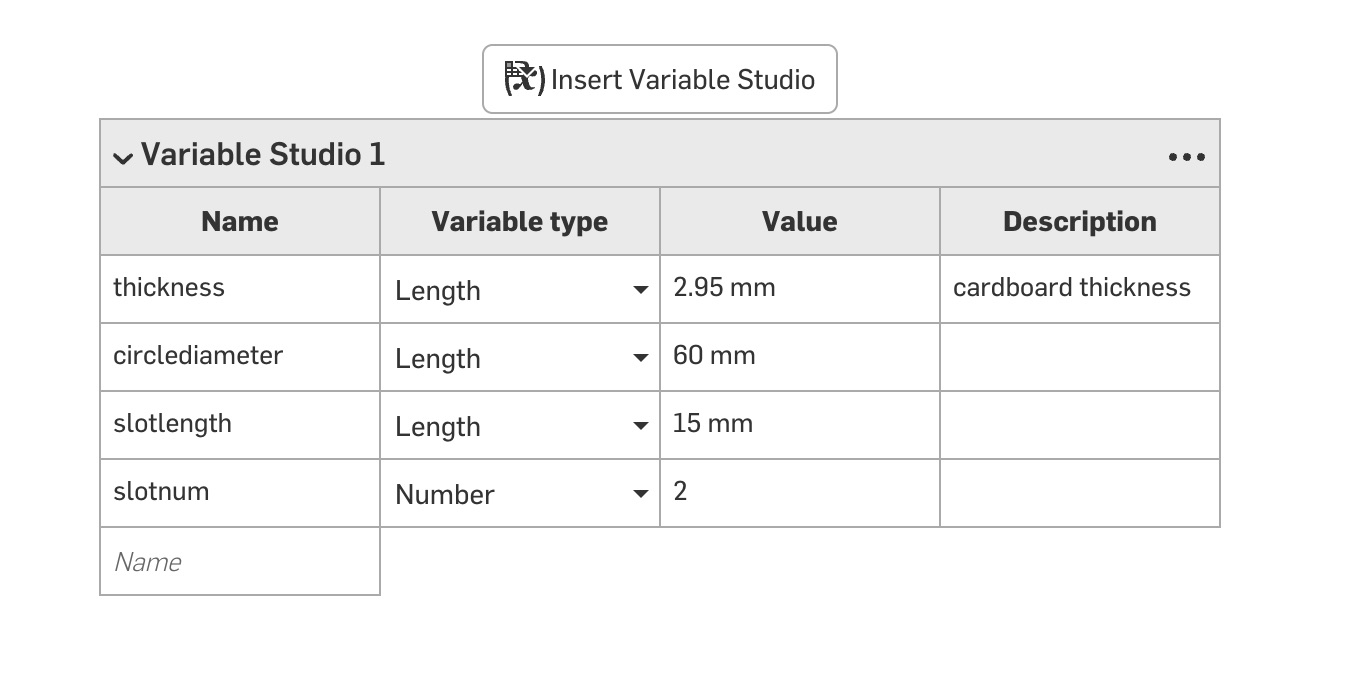Select the circlediameter name cell

(x=240, y=356)
